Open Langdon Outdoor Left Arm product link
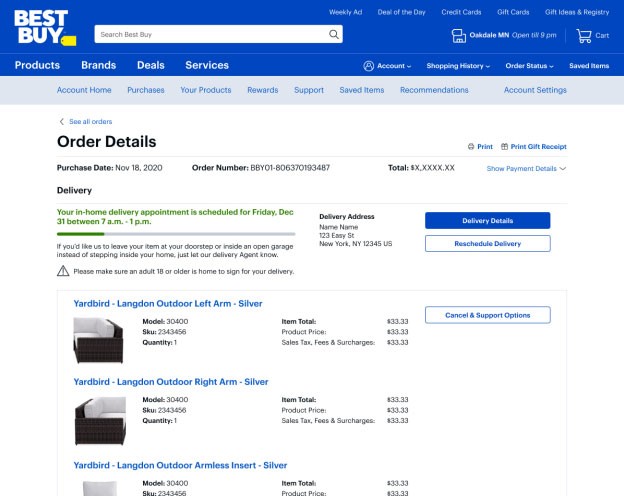Viewport: 624px width, 496px height. tap(168, 304)
